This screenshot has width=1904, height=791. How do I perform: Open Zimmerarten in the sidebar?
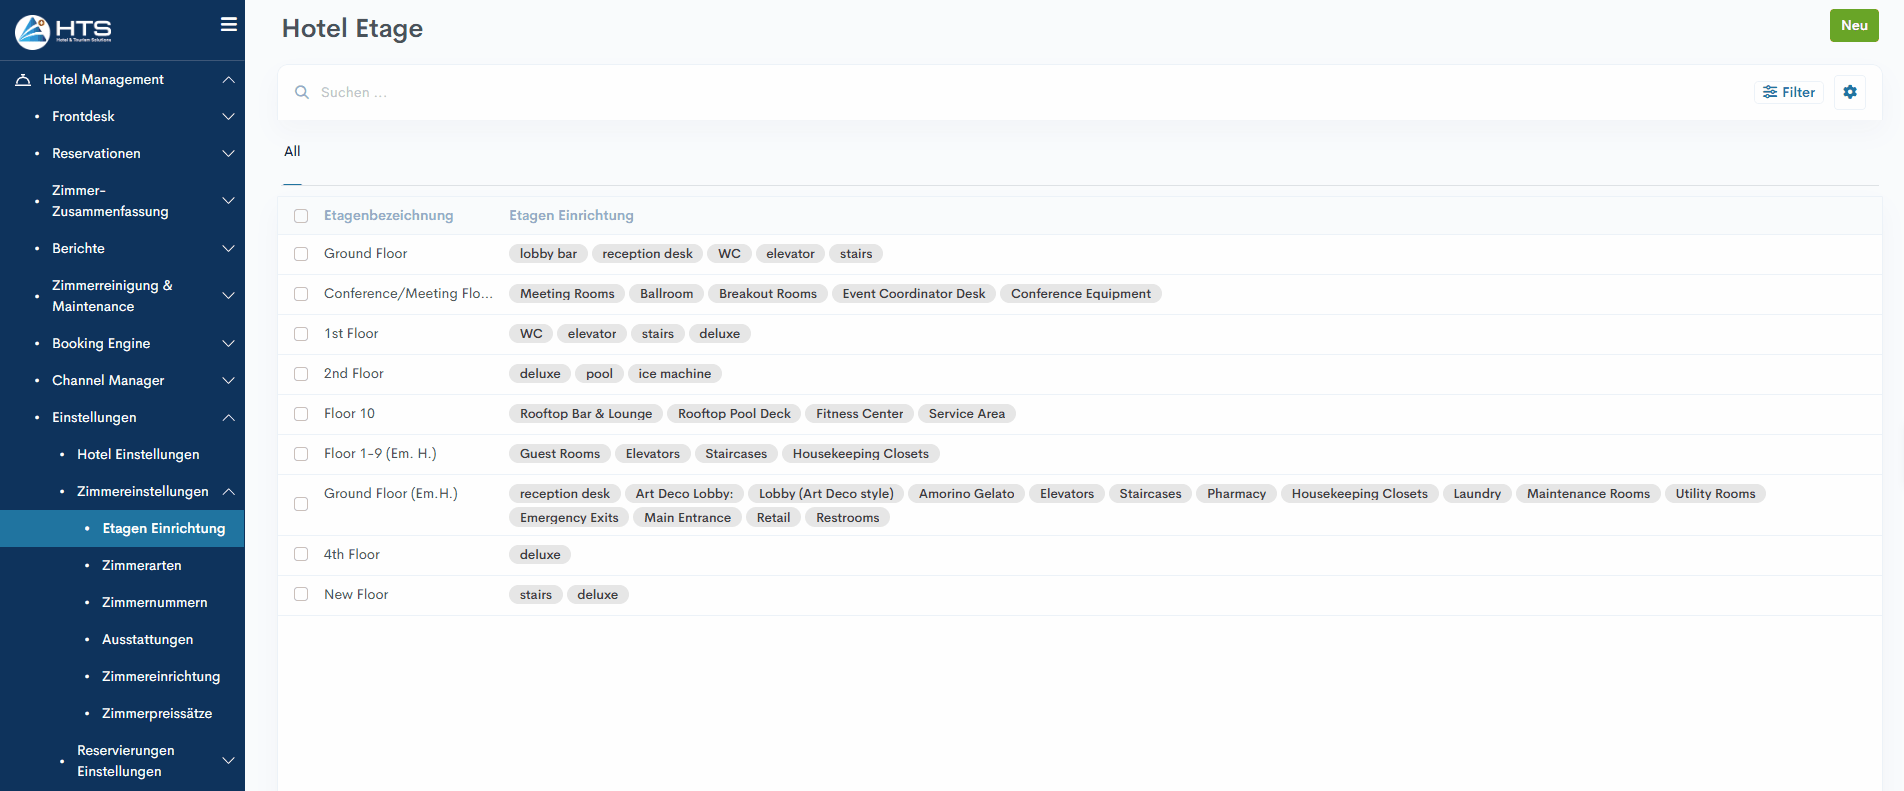[142, 566]
